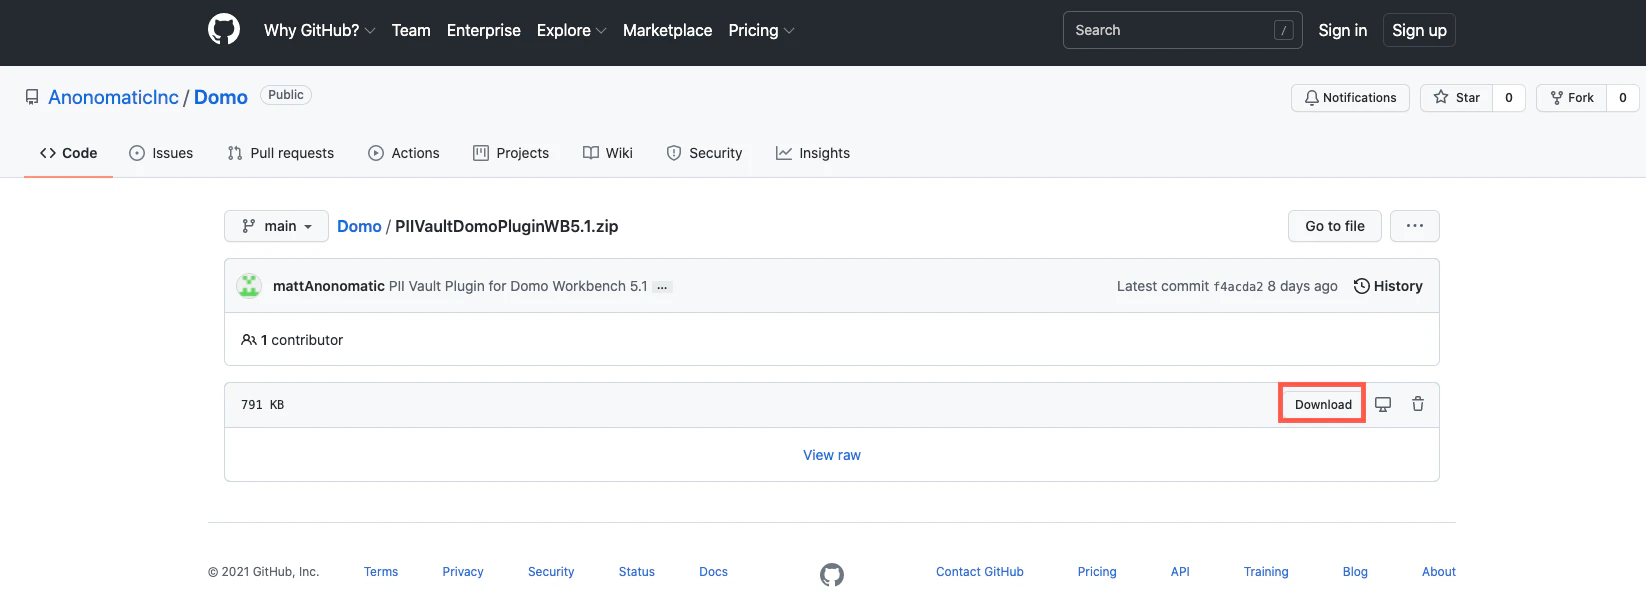Click the Sign up button
1646x605 pixels.
(x=1419, y=30)
